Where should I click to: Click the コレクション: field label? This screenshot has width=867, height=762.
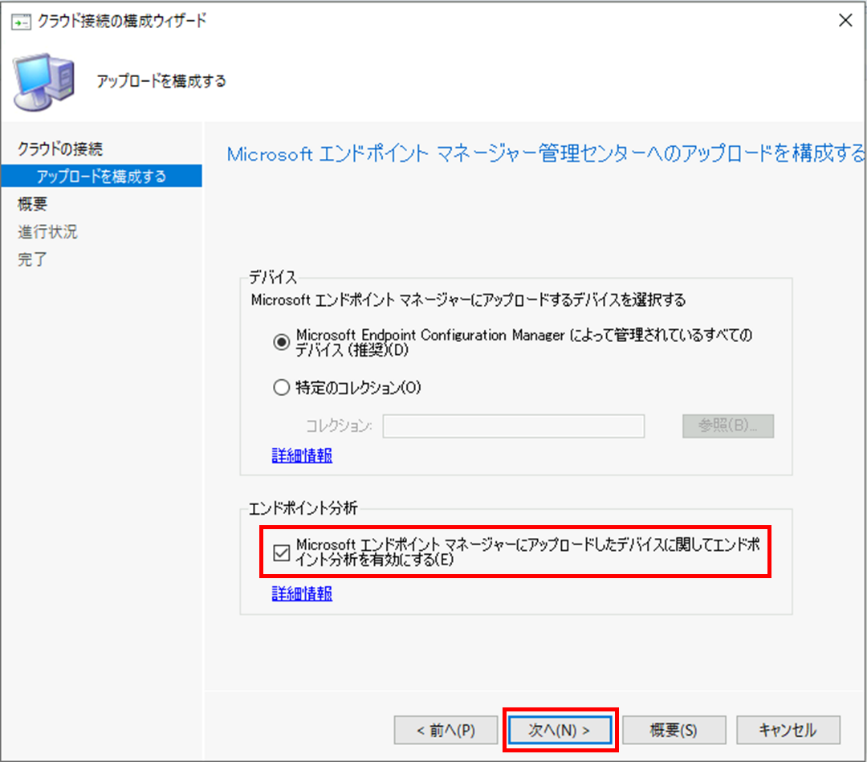point(339,426)
